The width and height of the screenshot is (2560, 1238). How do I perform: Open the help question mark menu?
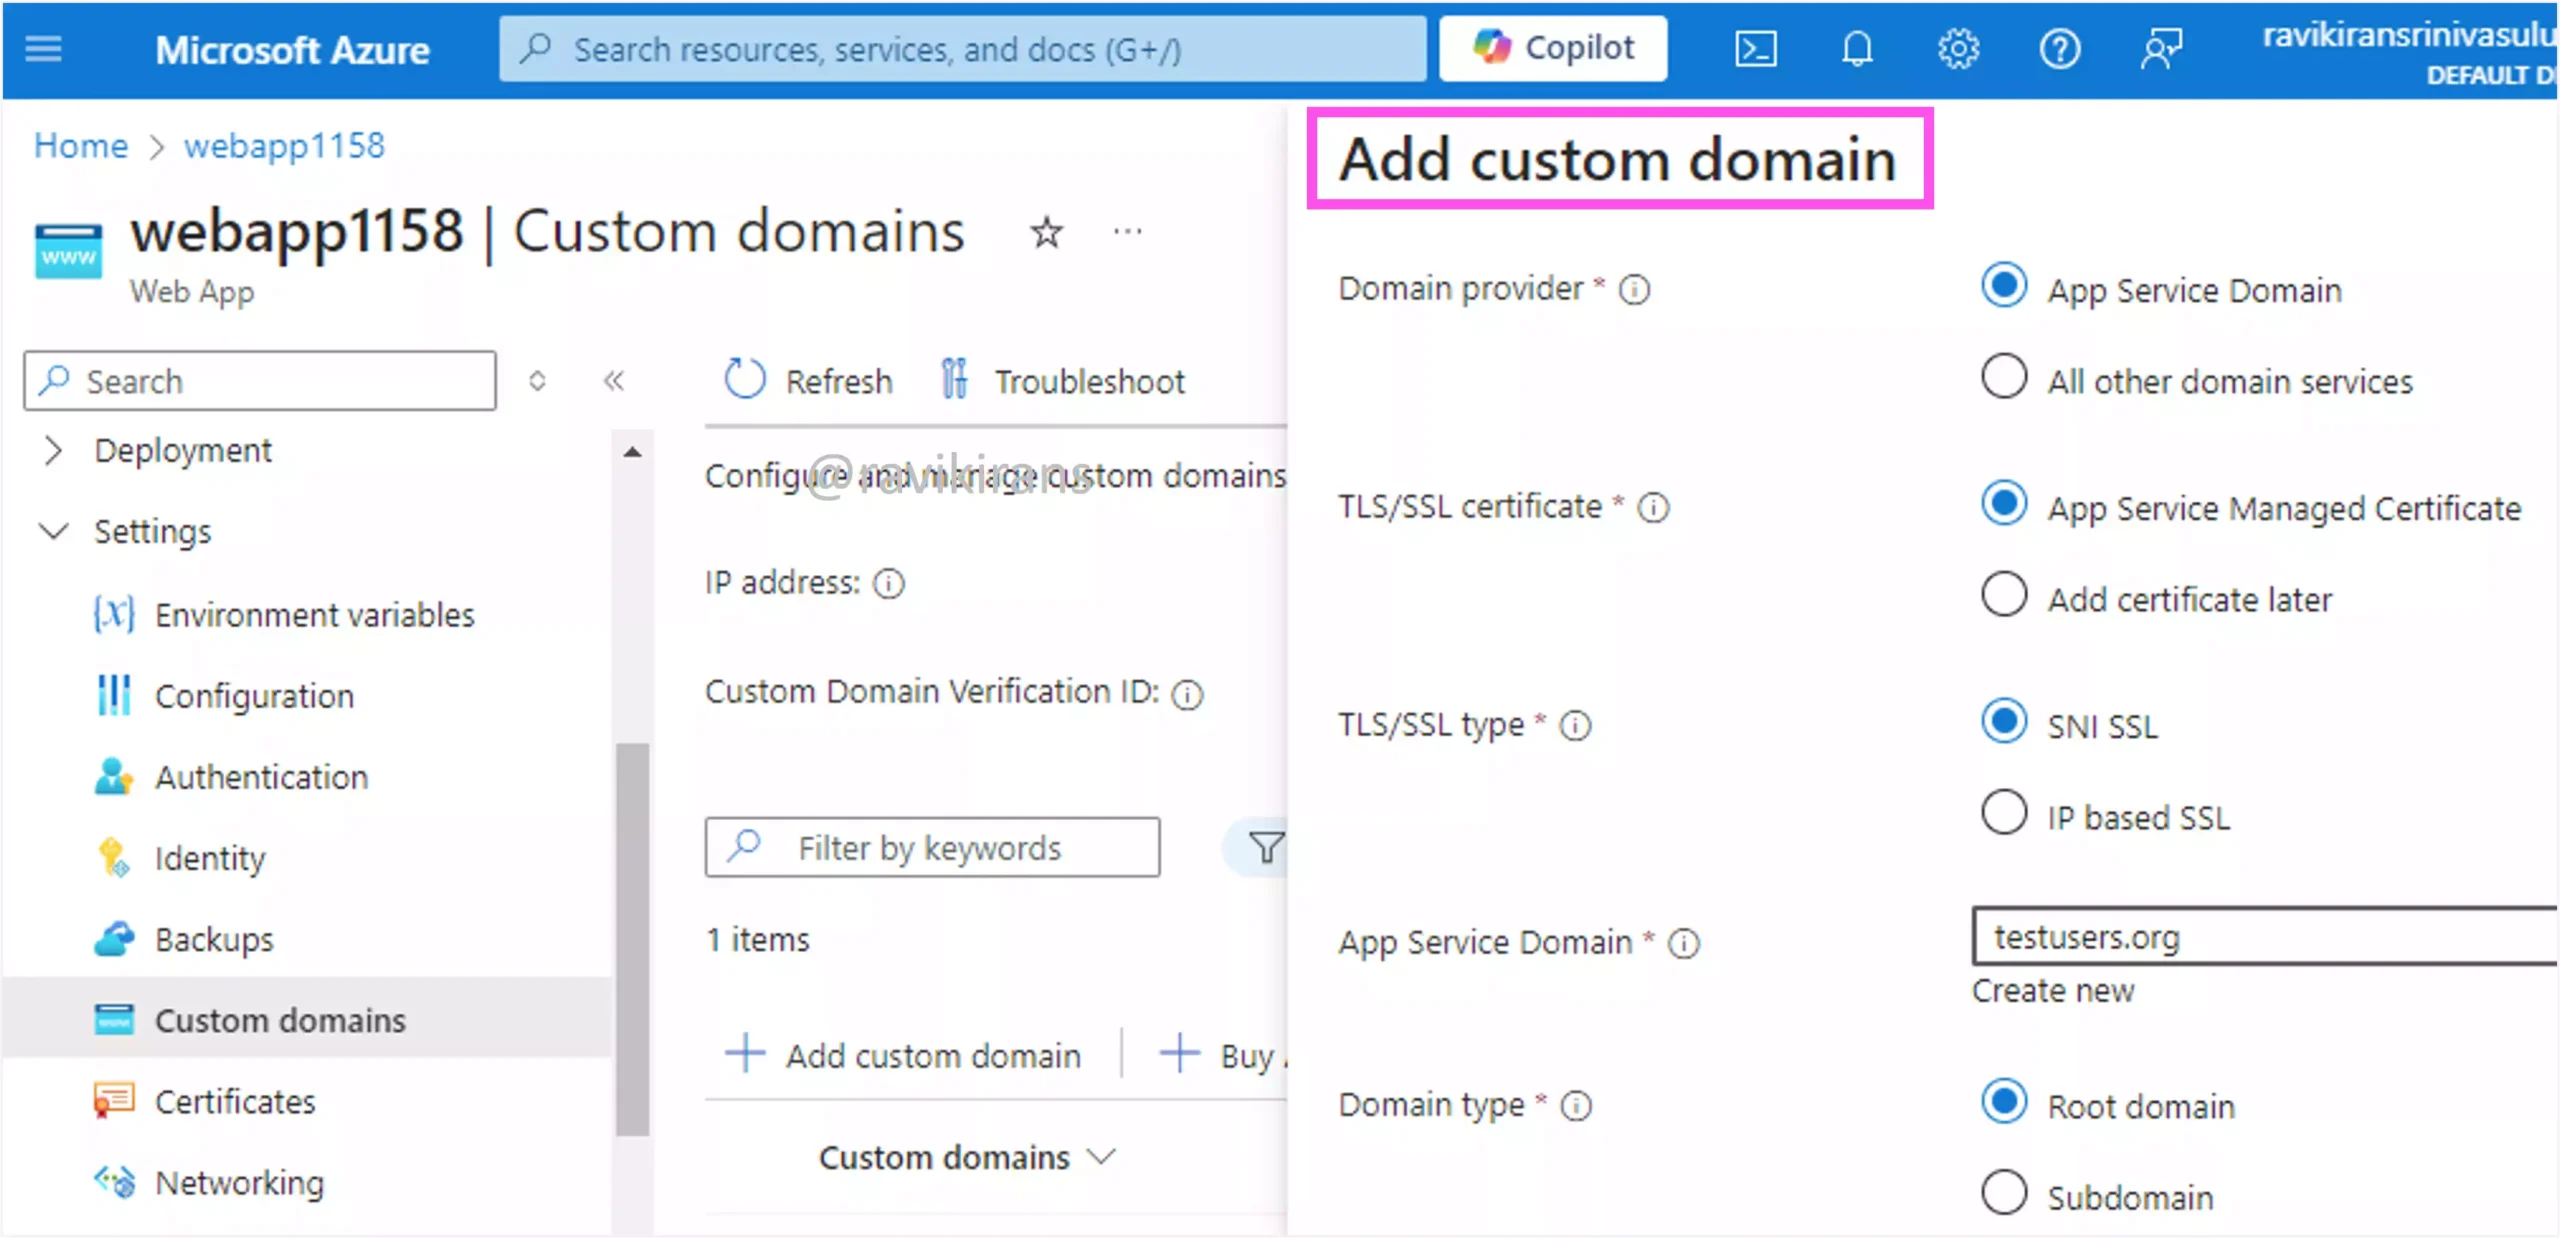(2059, 48)
